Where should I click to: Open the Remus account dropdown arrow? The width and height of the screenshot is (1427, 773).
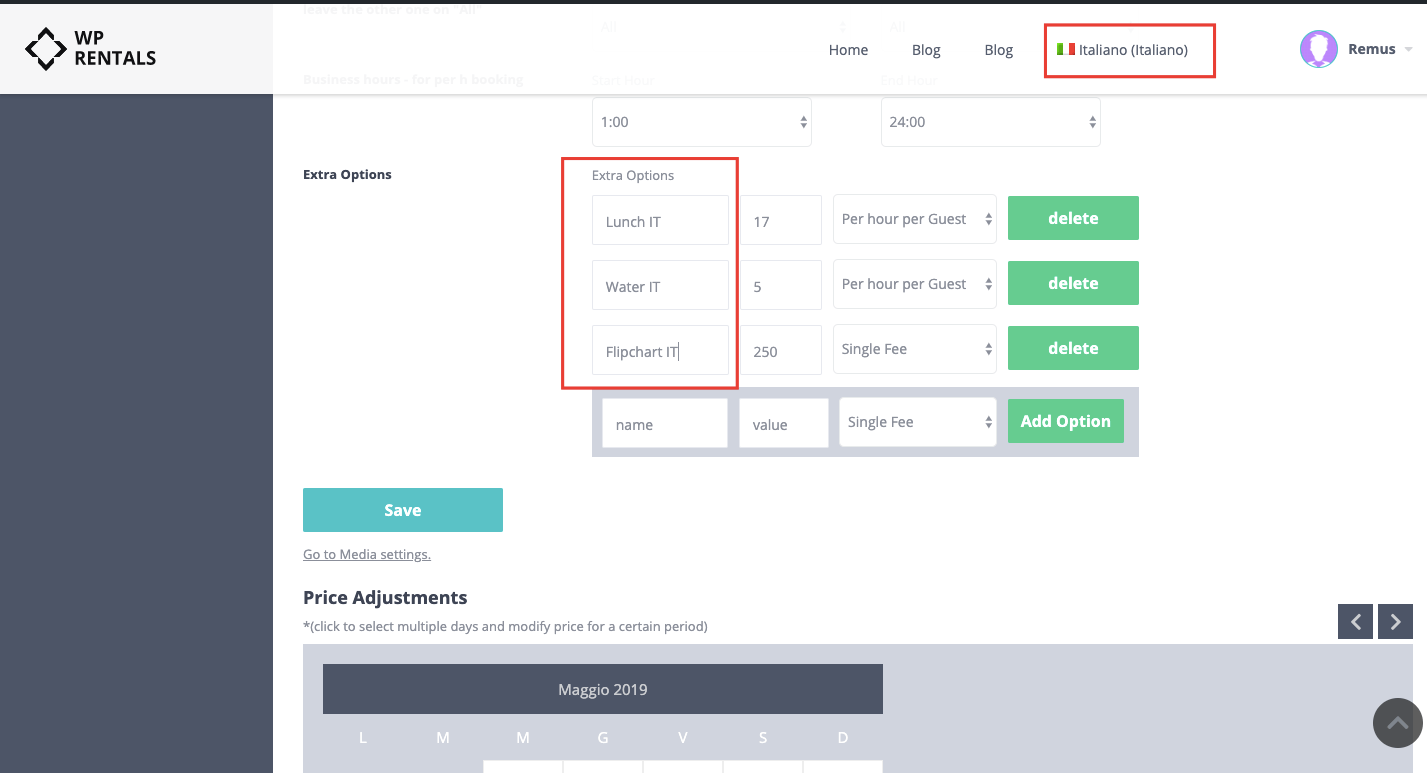[x=1410, y=49]
